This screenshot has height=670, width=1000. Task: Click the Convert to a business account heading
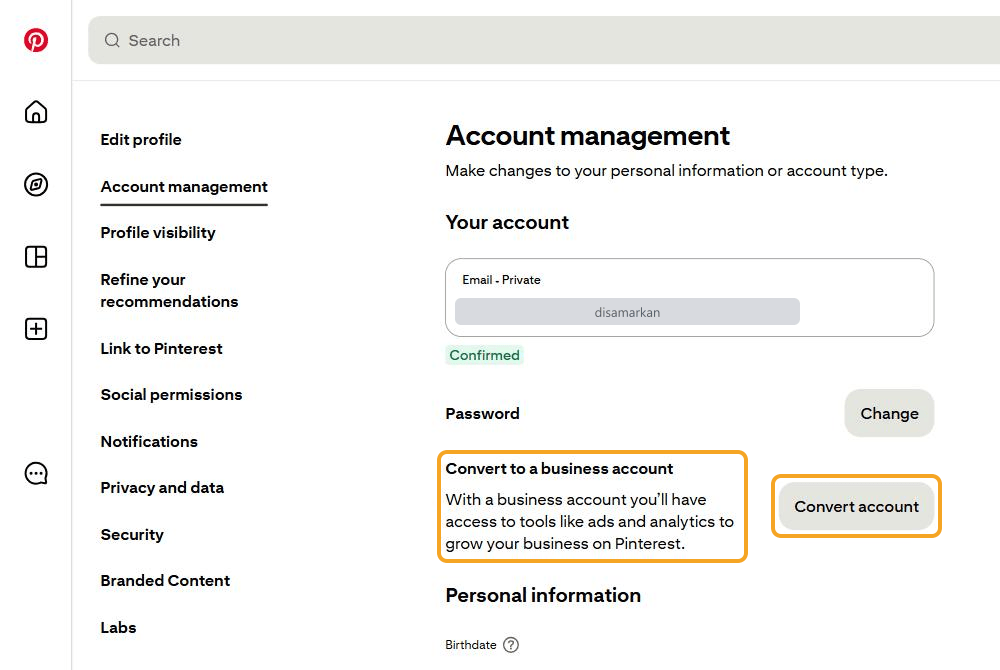559,469
